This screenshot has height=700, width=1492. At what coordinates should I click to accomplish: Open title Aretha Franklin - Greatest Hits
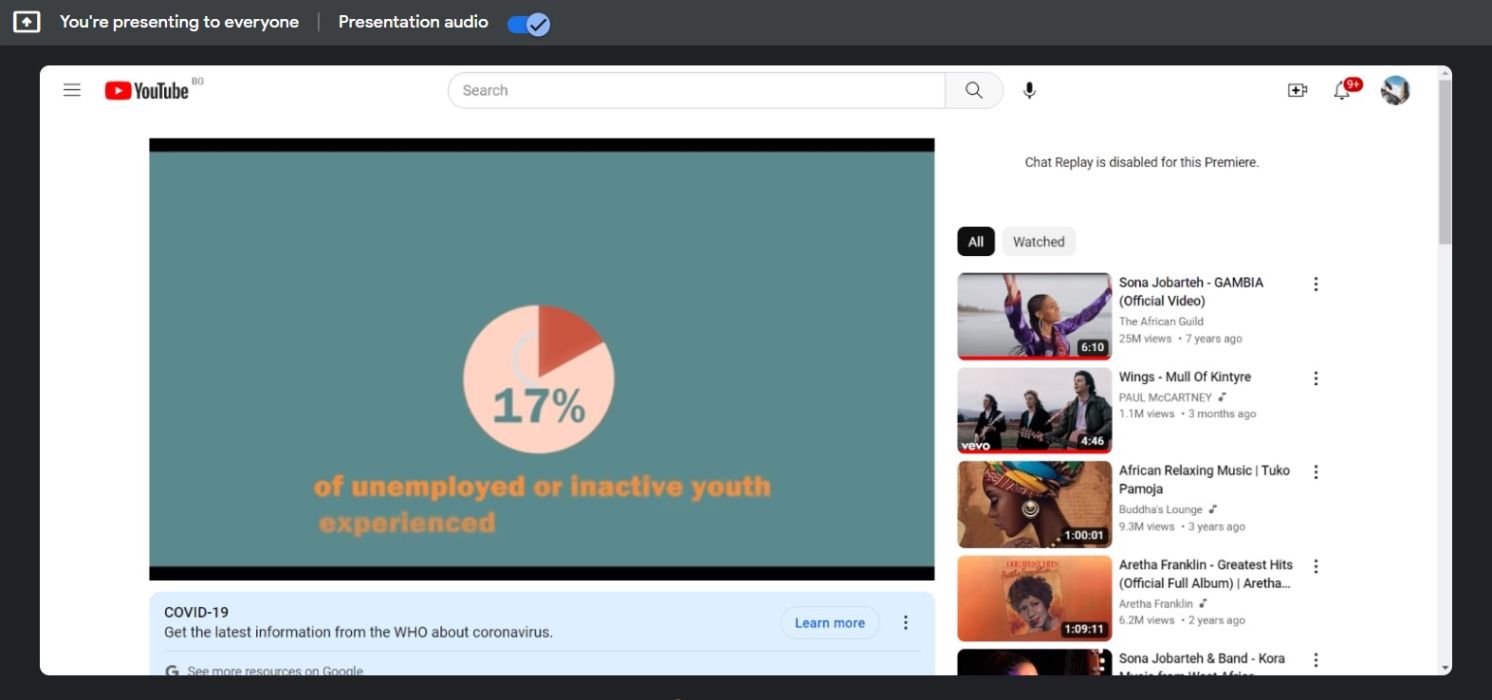click(x=1206, y=574)
